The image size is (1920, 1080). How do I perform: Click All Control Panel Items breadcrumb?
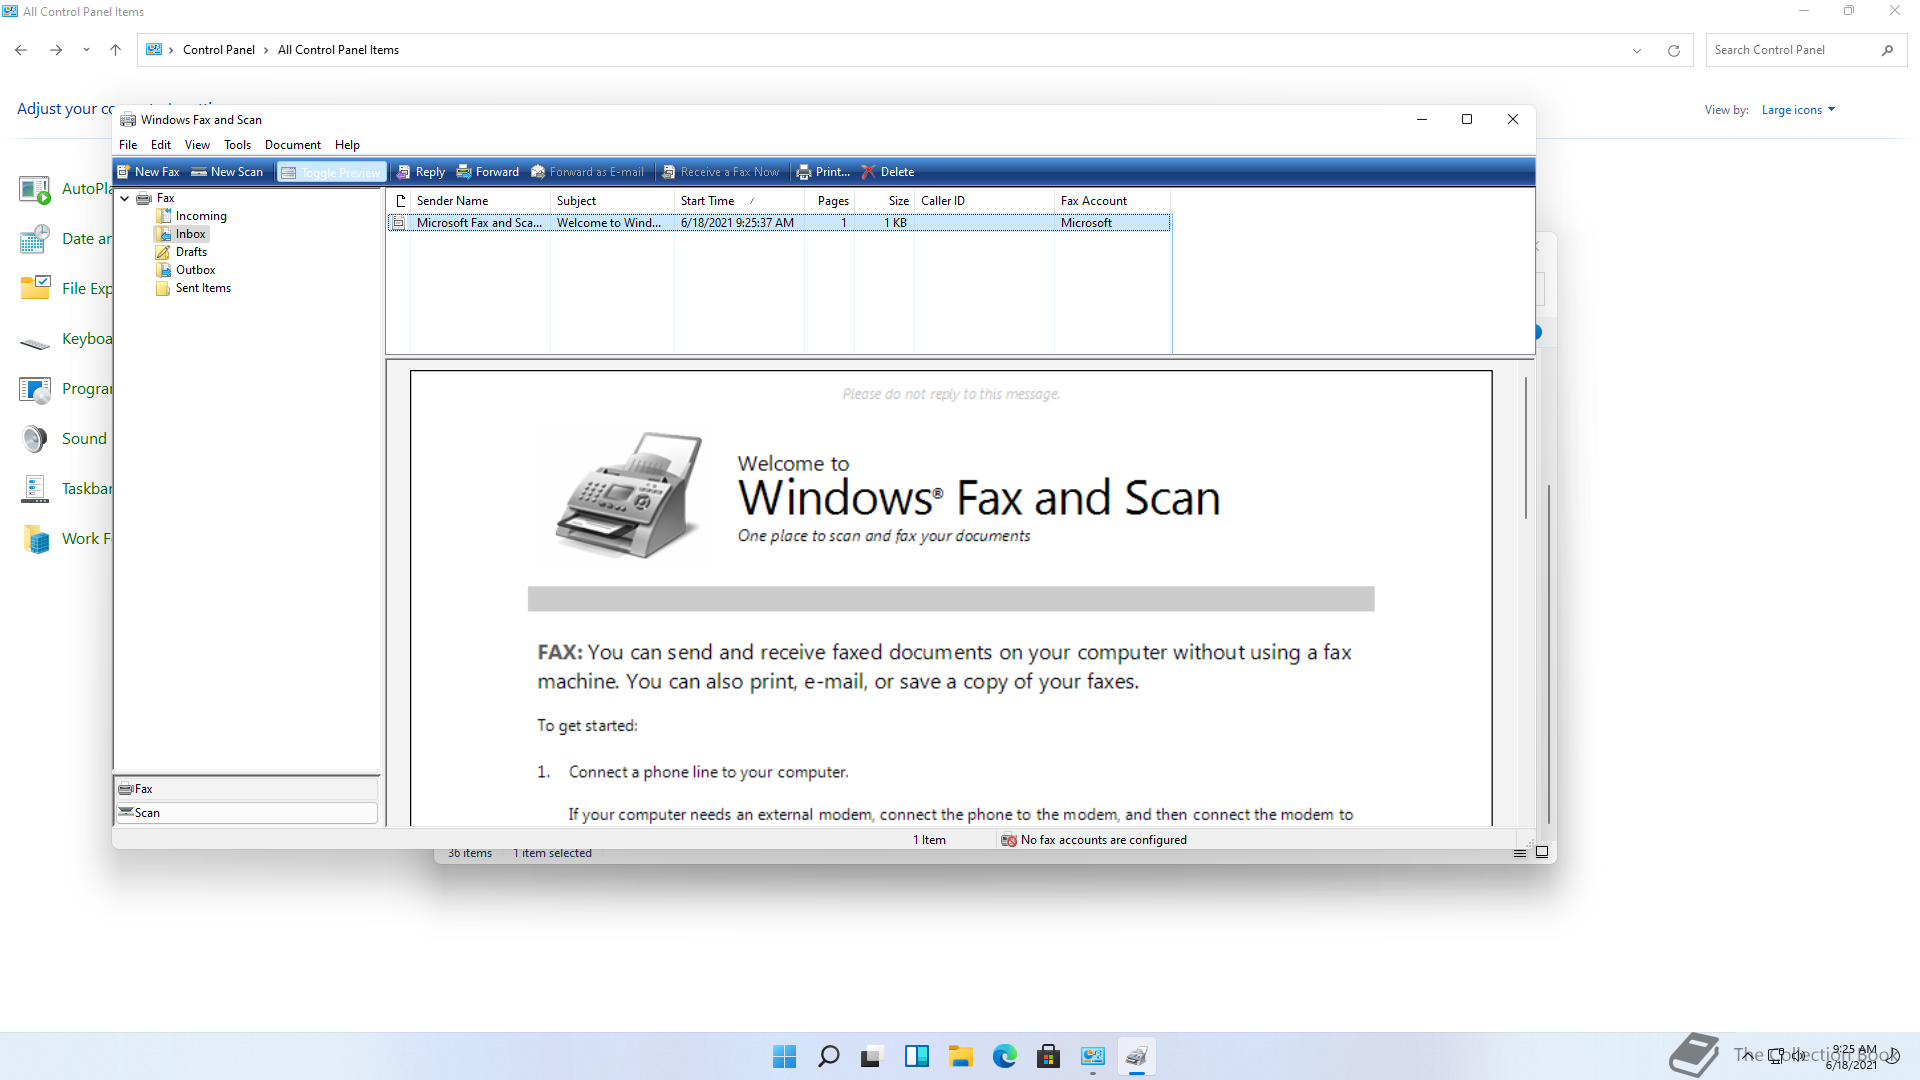[x=338, y=50]
